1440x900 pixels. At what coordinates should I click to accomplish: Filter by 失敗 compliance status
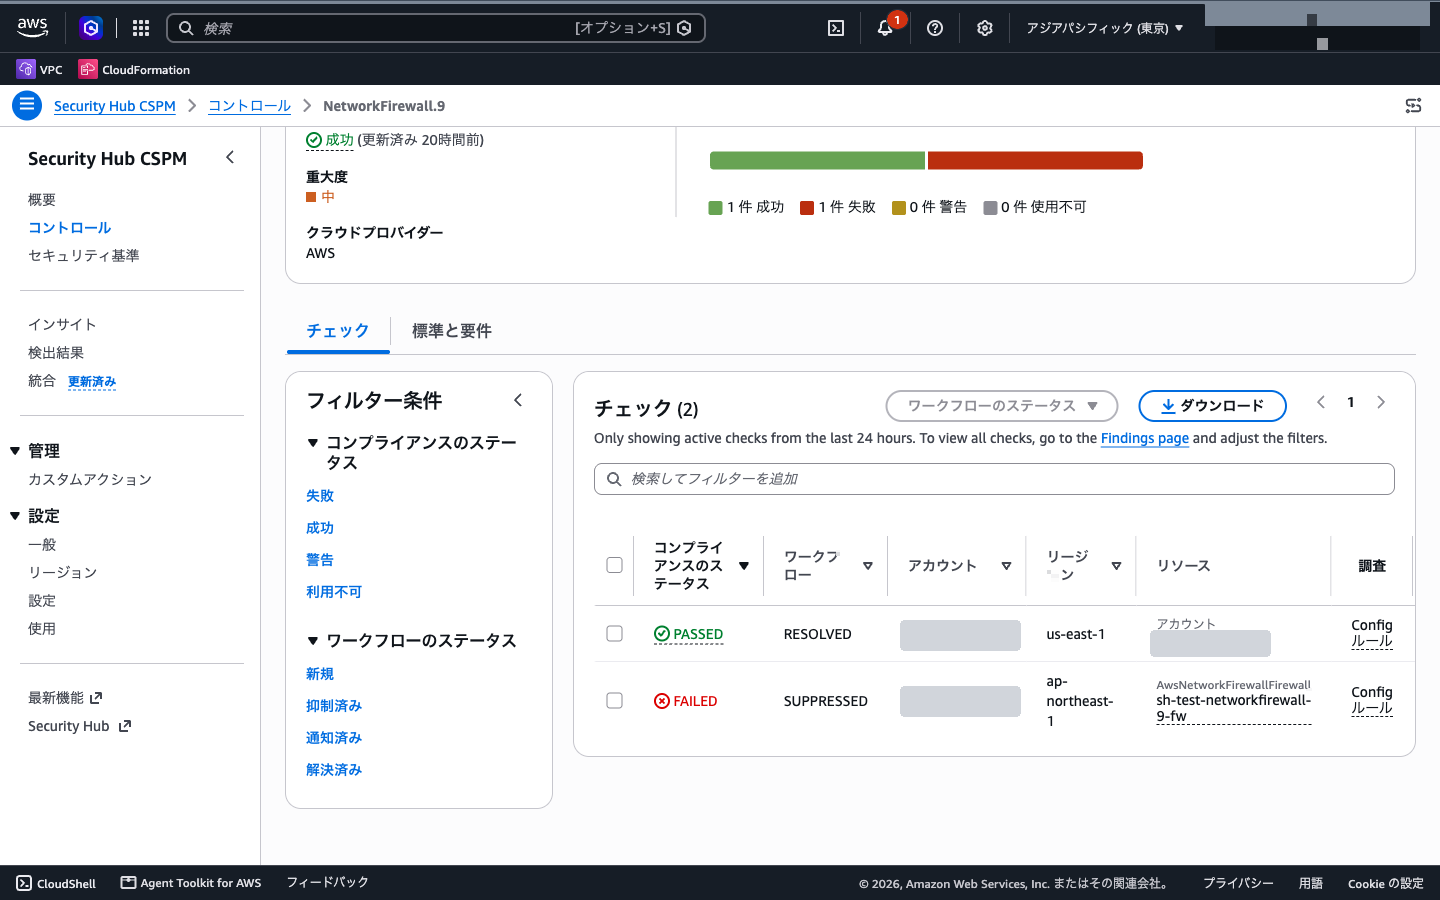click(x=320, y=496)
